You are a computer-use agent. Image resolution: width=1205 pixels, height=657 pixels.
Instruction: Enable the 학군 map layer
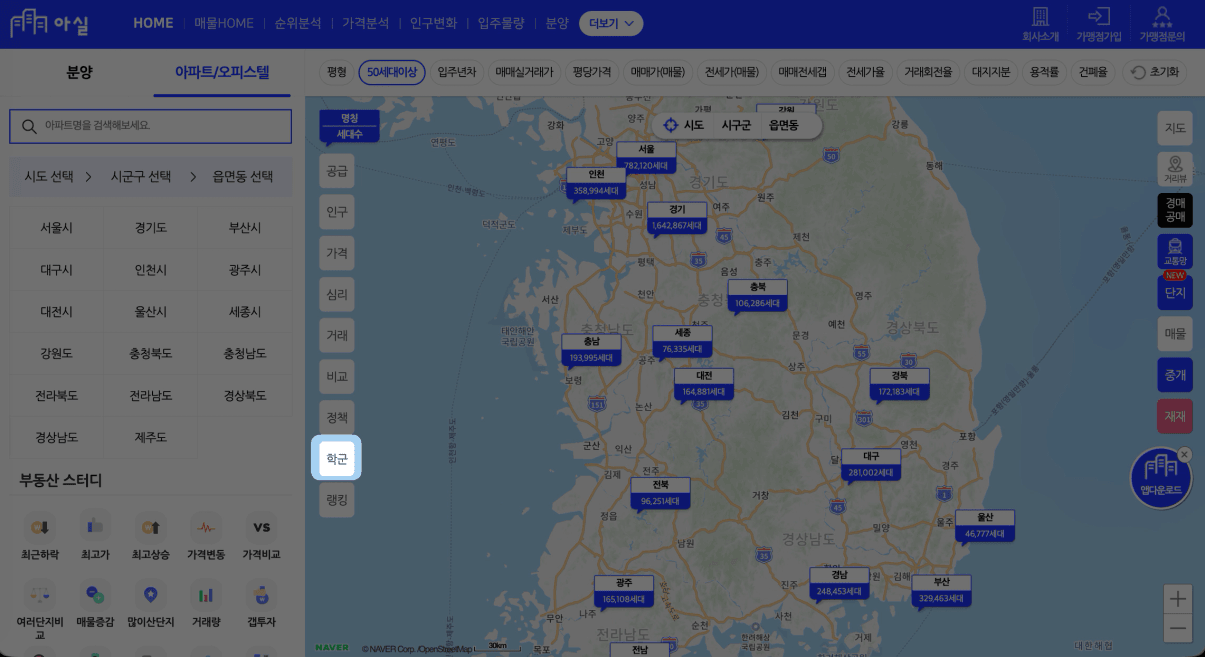click(337, 459)
